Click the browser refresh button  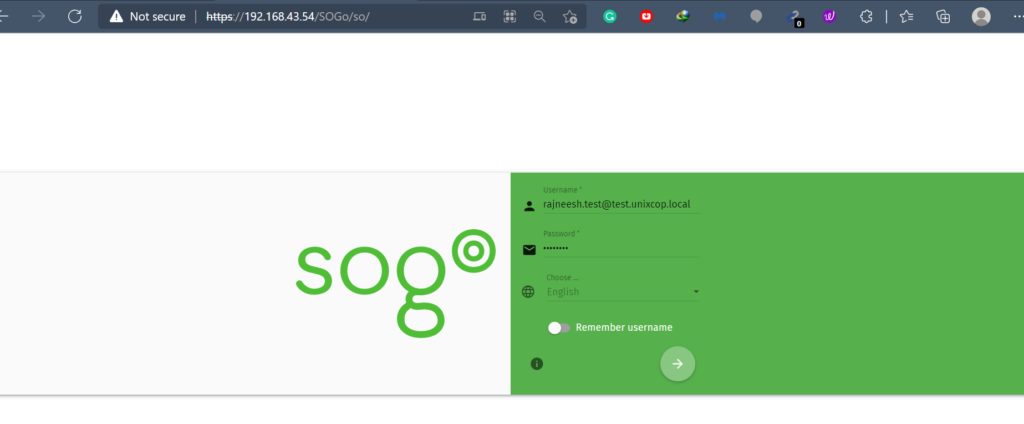tap(75, 16)
